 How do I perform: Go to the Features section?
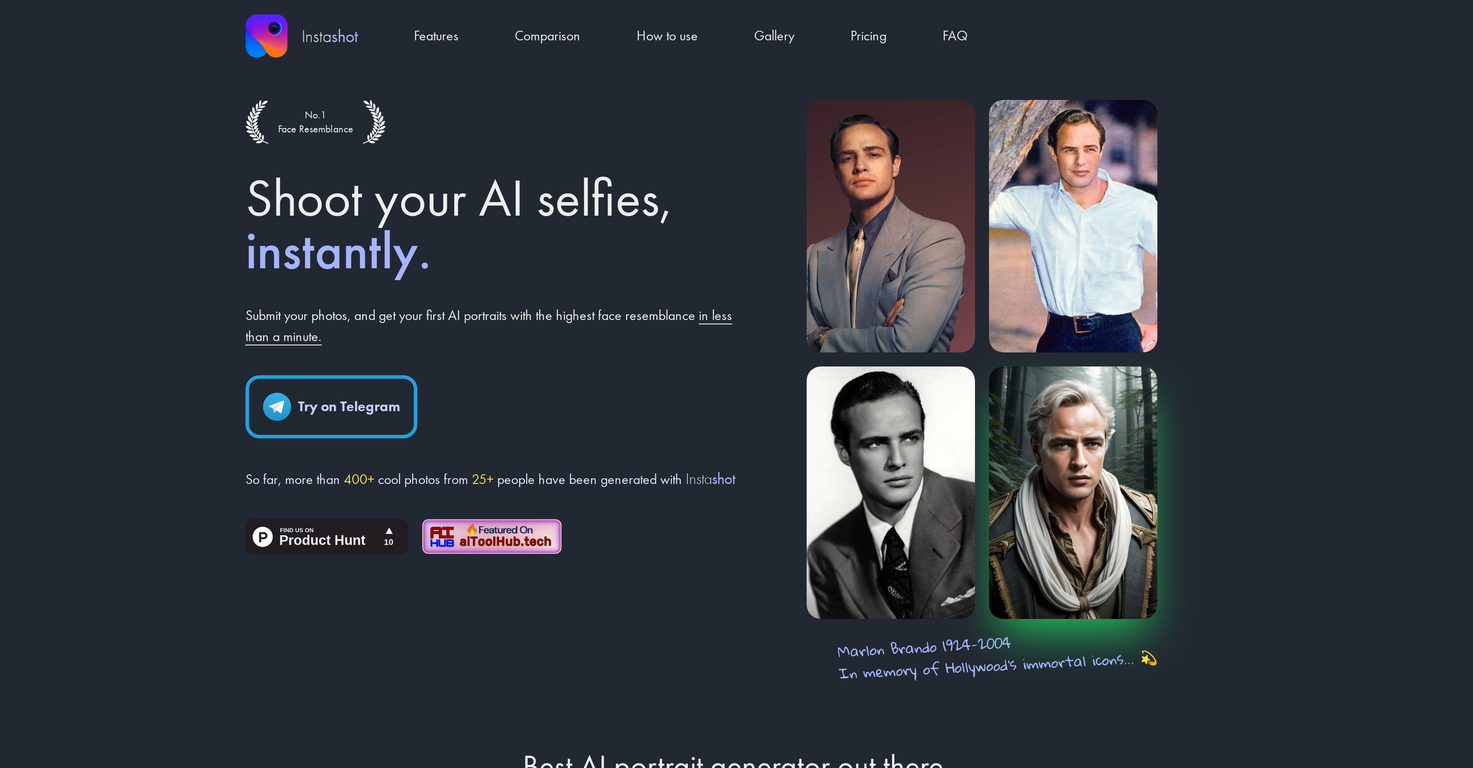(x=436, y=36)
